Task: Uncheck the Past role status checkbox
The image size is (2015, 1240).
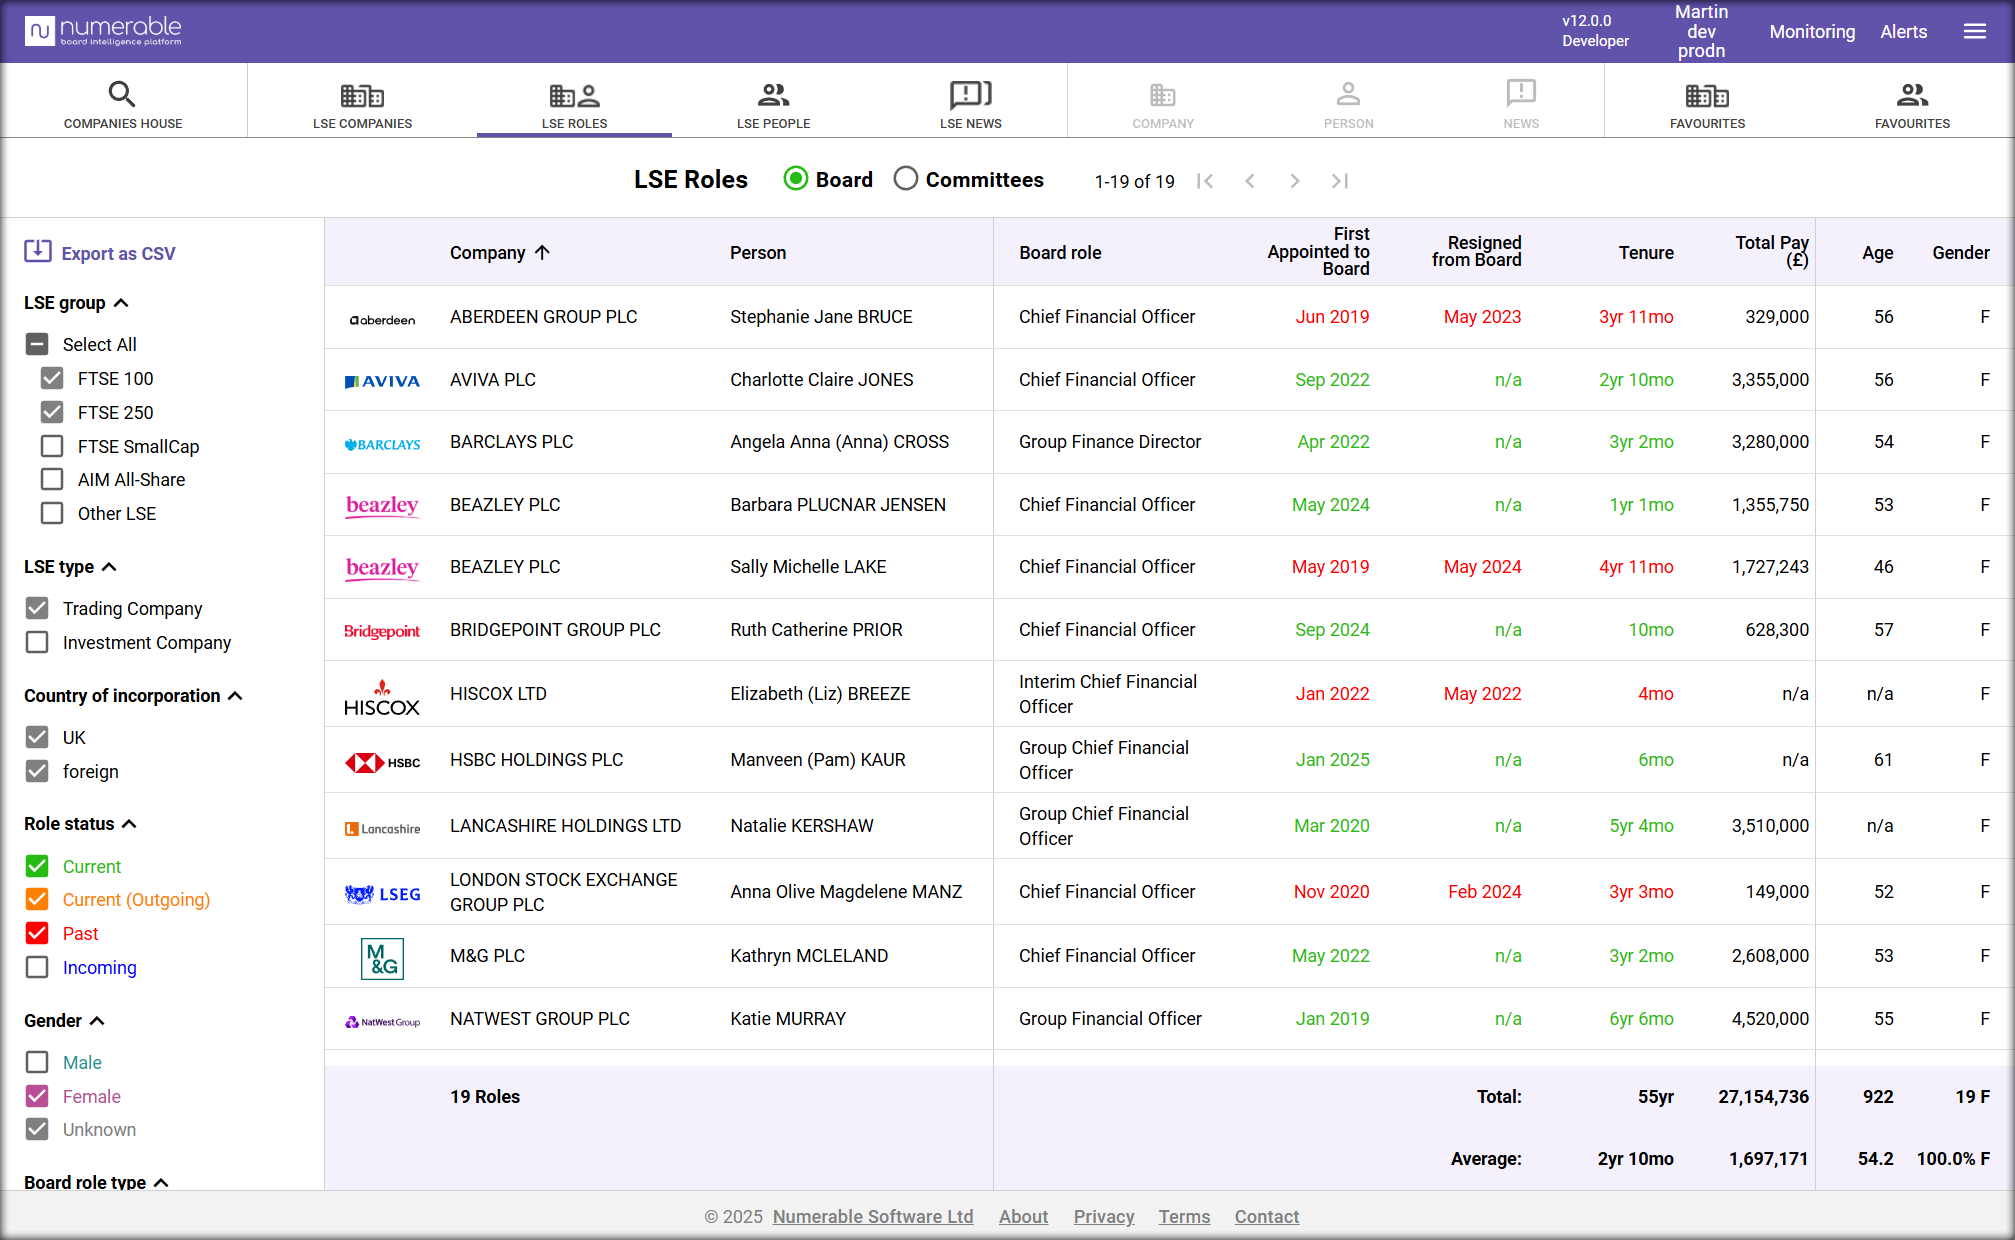Action: pos(37,933)
